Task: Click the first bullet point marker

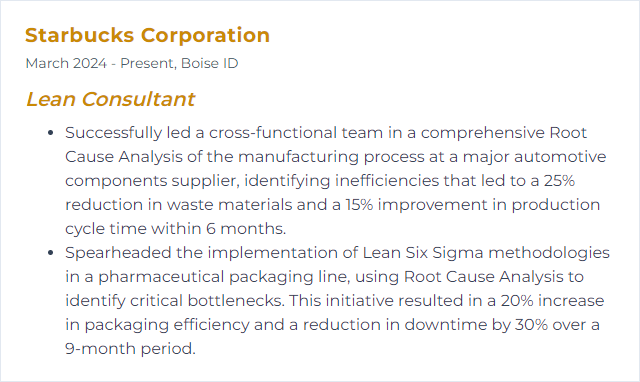Action: [x=51, y=133]
